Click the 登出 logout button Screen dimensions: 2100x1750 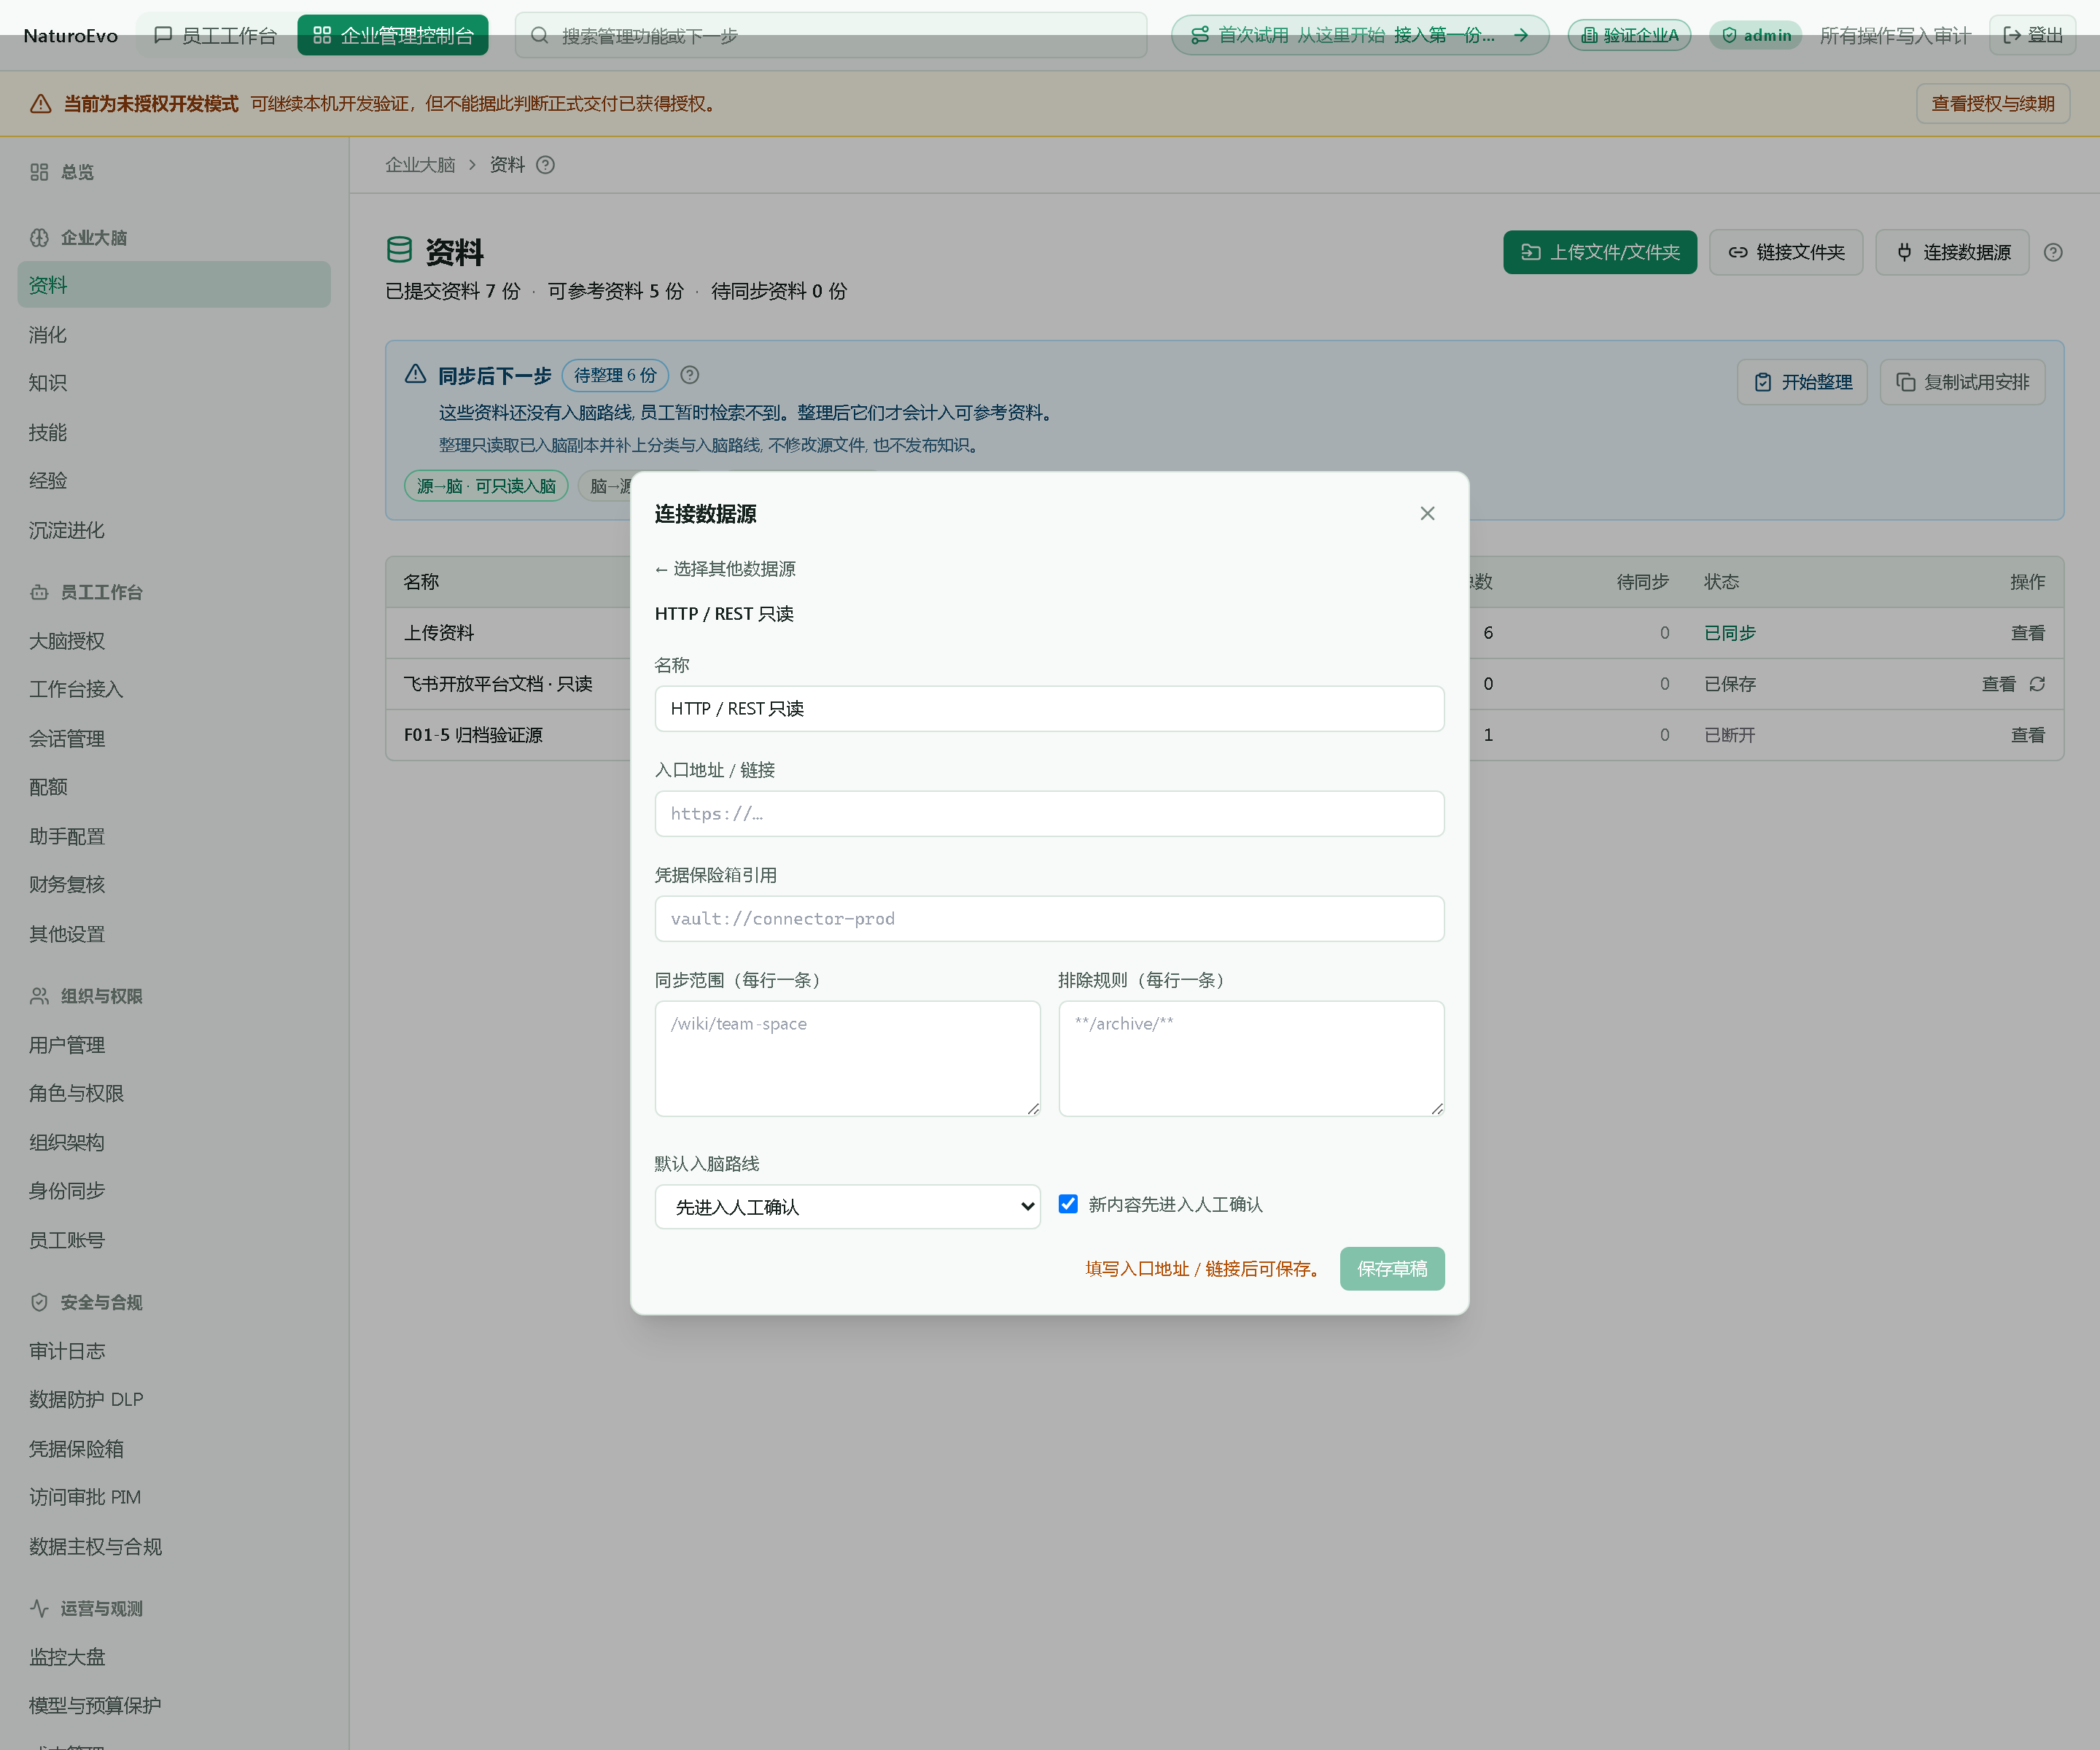coord(2033,35)
